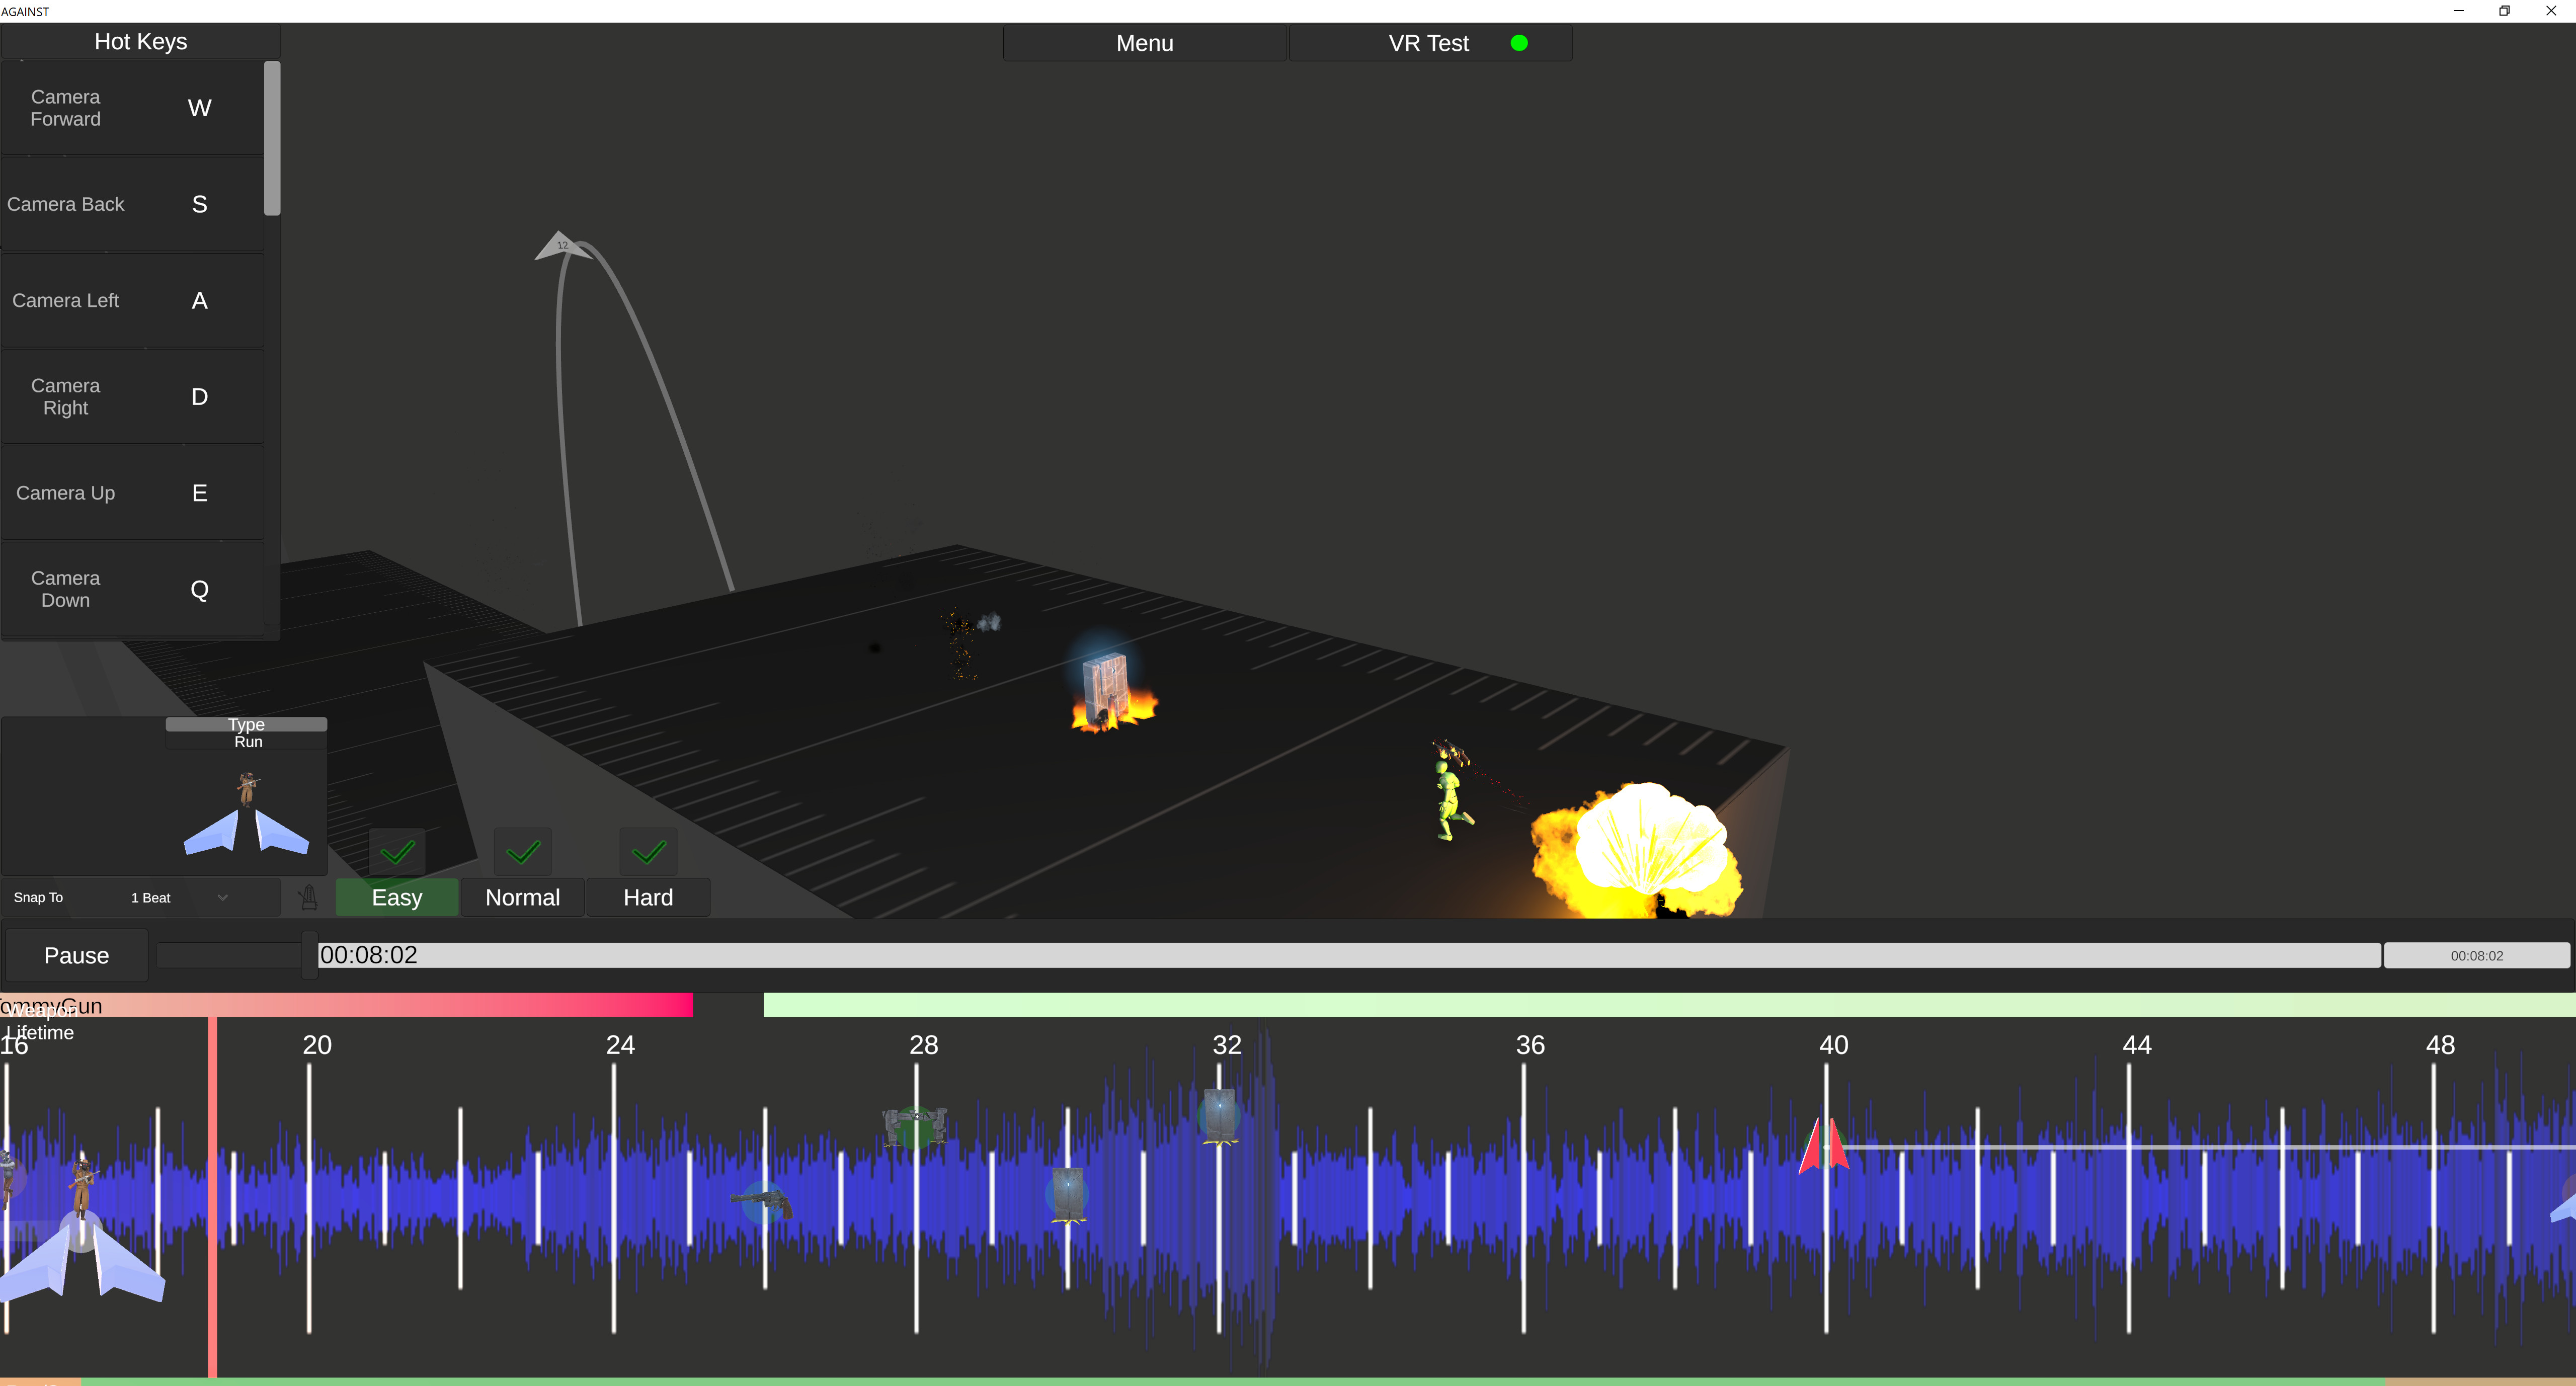Click the scrollbar in the Hot Keys panel
The width and height of the screenshot is (2576, 1386).
pos(272,140)
